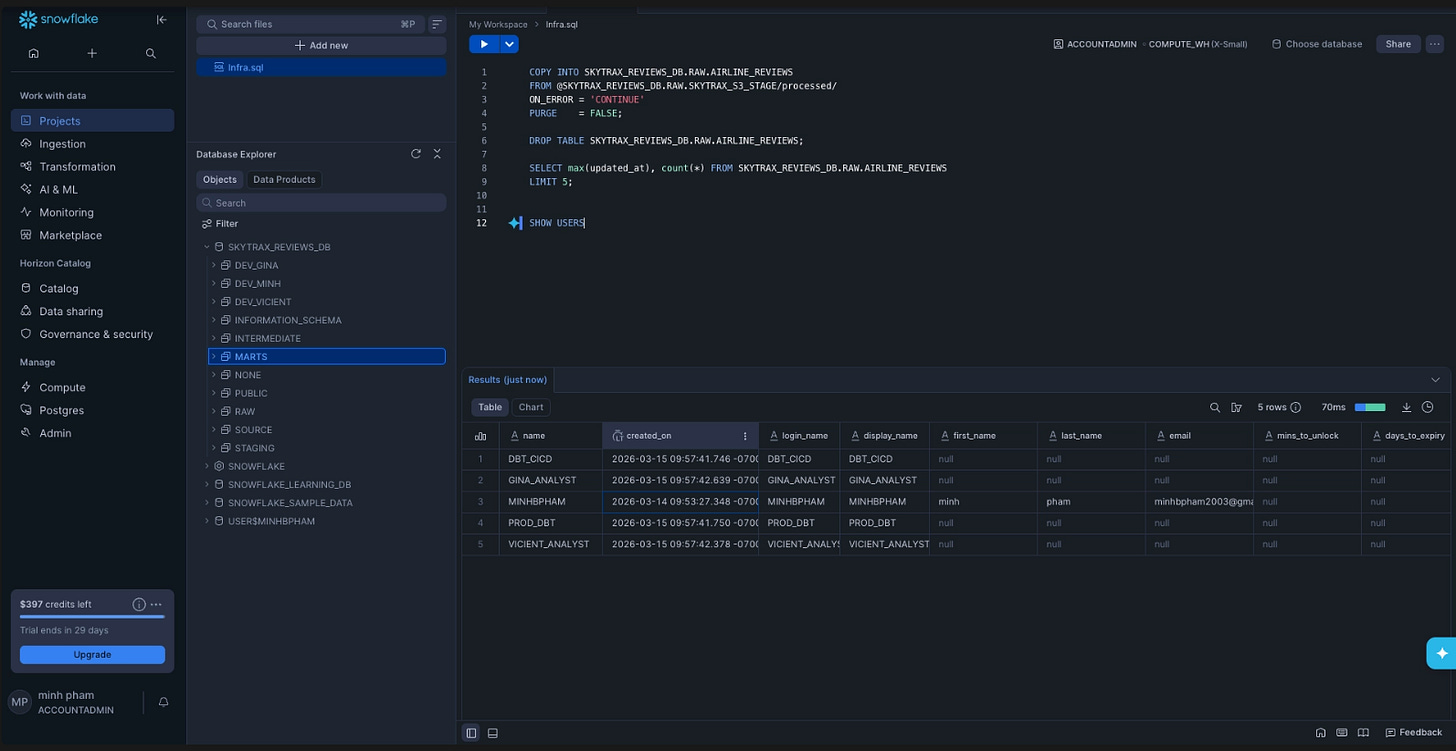Select the Objects tab

[x=219, y=180]
